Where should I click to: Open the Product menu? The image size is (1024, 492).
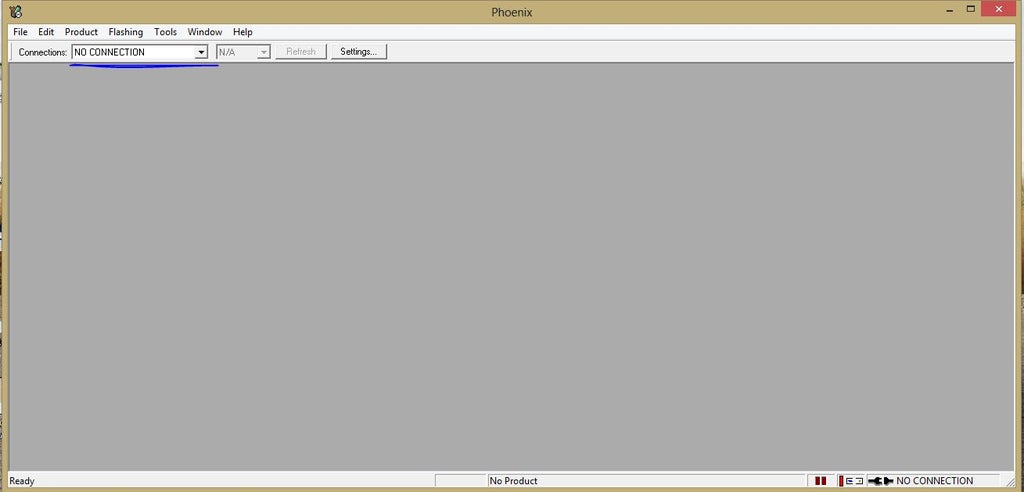click(x=81, y=32)
